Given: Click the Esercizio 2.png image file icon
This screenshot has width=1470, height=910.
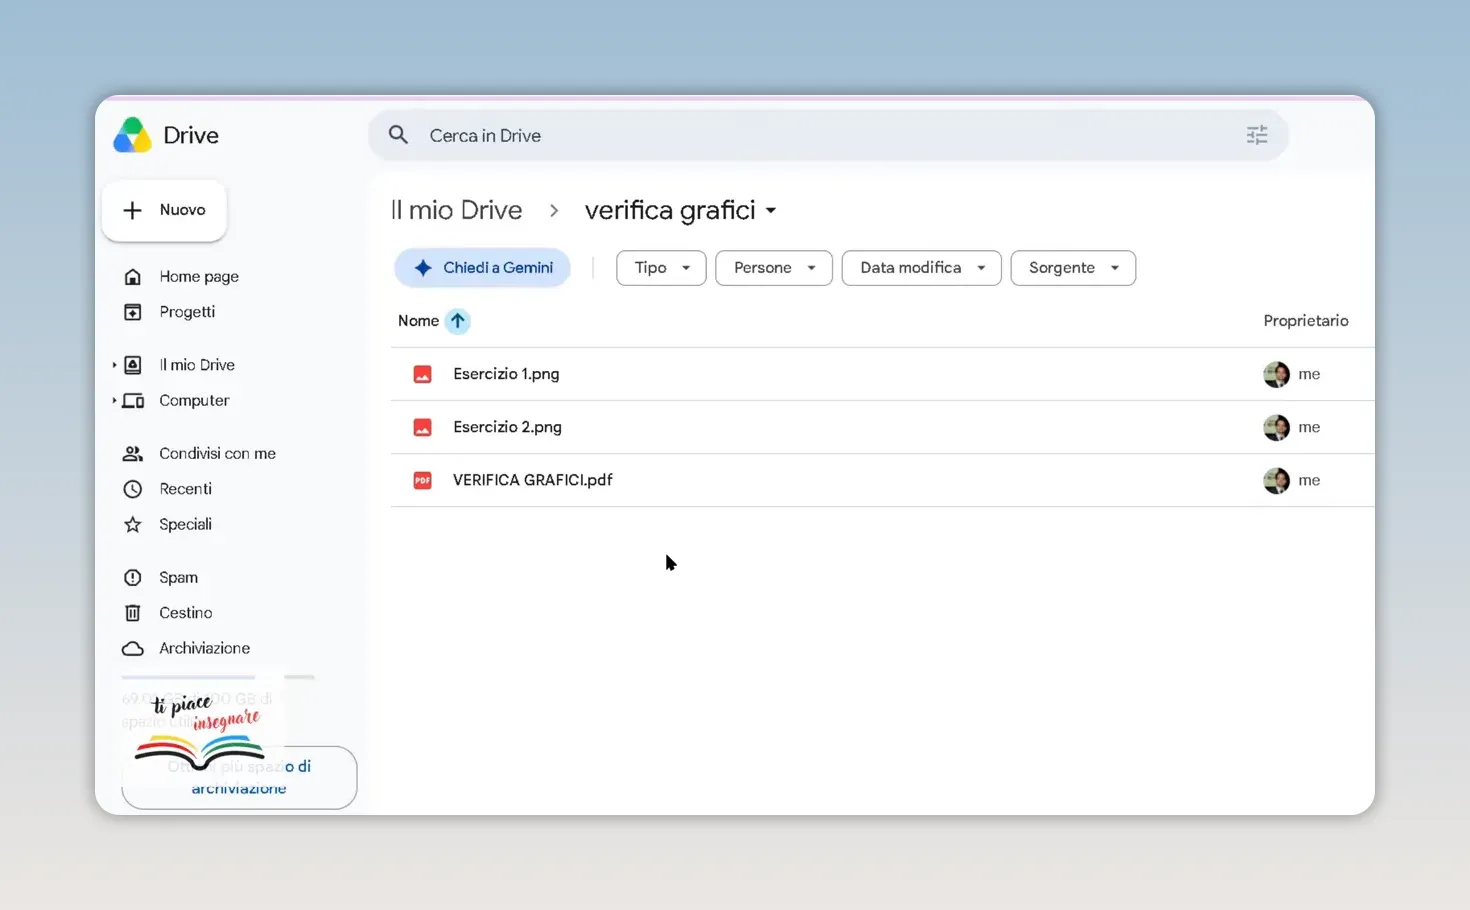Looking at the screenshot, I should point(423,427).
